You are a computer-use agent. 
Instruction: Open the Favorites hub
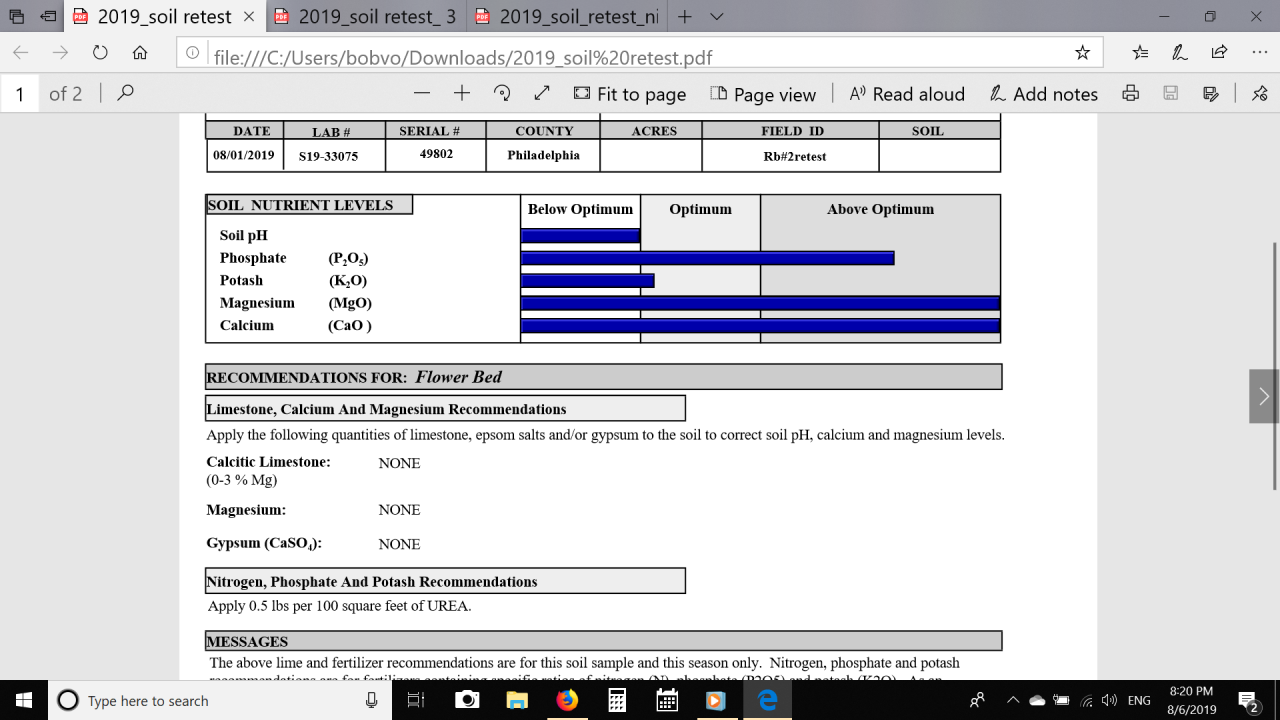point(1141,53)
